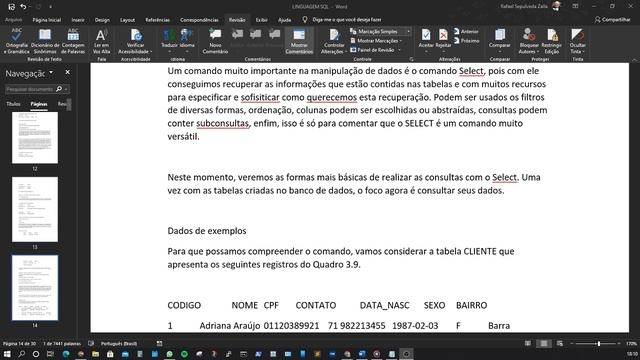
Task: Click the Aceitar change icon
Action: pos(426,35)
